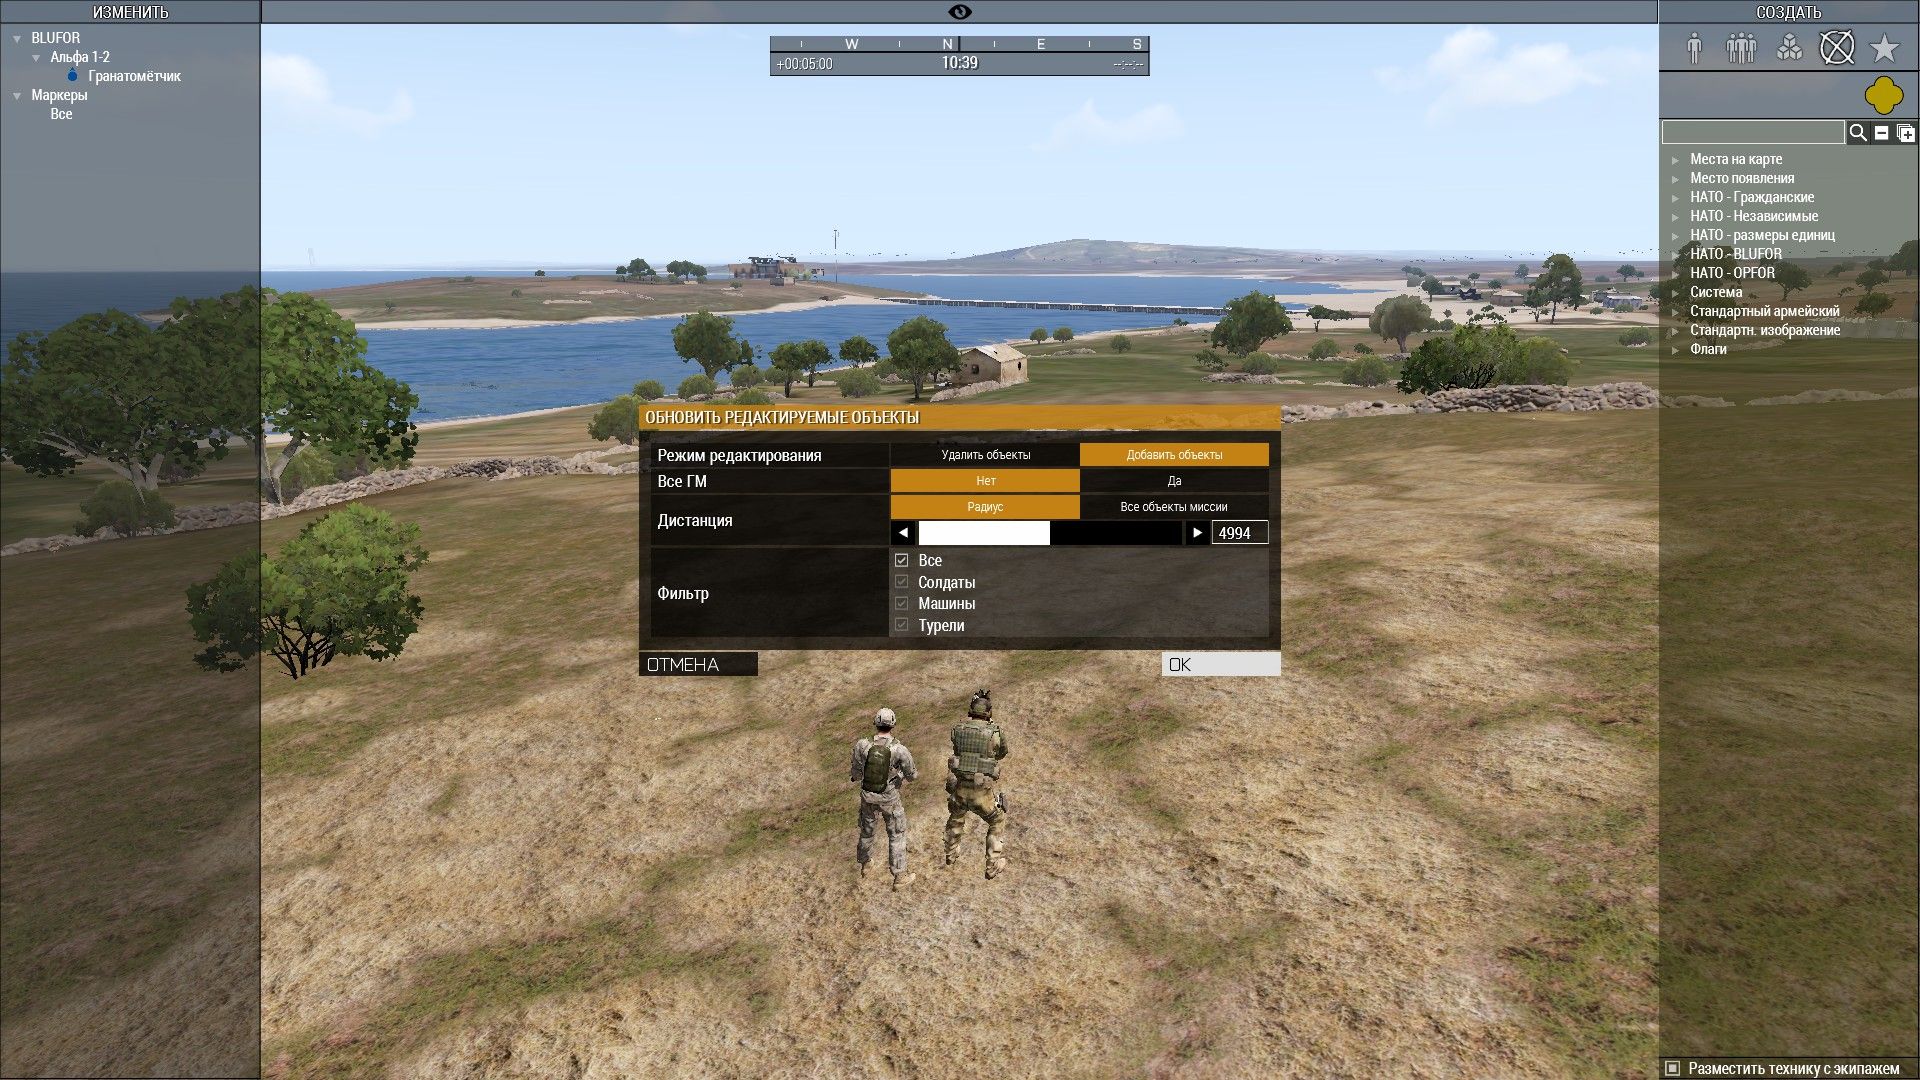Expand all tree entries with plus icon

pyautogui.click(x=1906, y=132)
